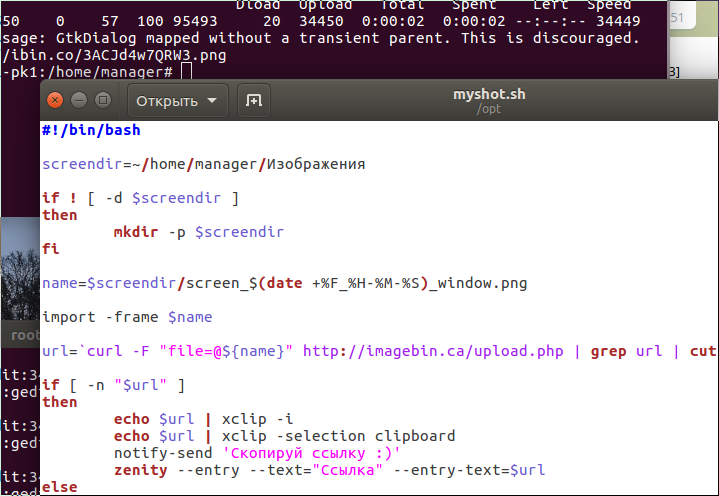
Task: Click the name=$screendir/screen_ line
Action: (x=284, y=283)
